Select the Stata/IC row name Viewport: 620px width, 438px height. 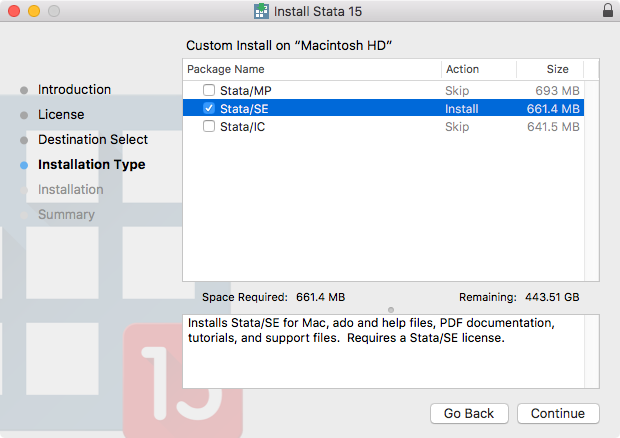pyautogui.click(x=242, y=127)
